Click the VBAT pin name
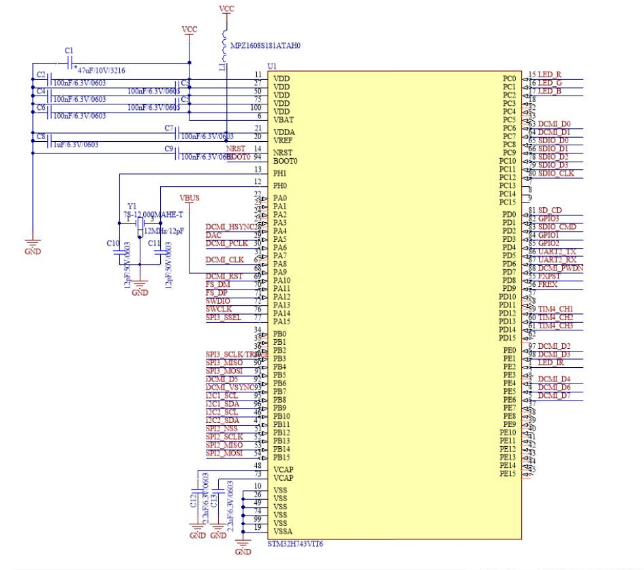644x570 pixels. pos(283,120)
